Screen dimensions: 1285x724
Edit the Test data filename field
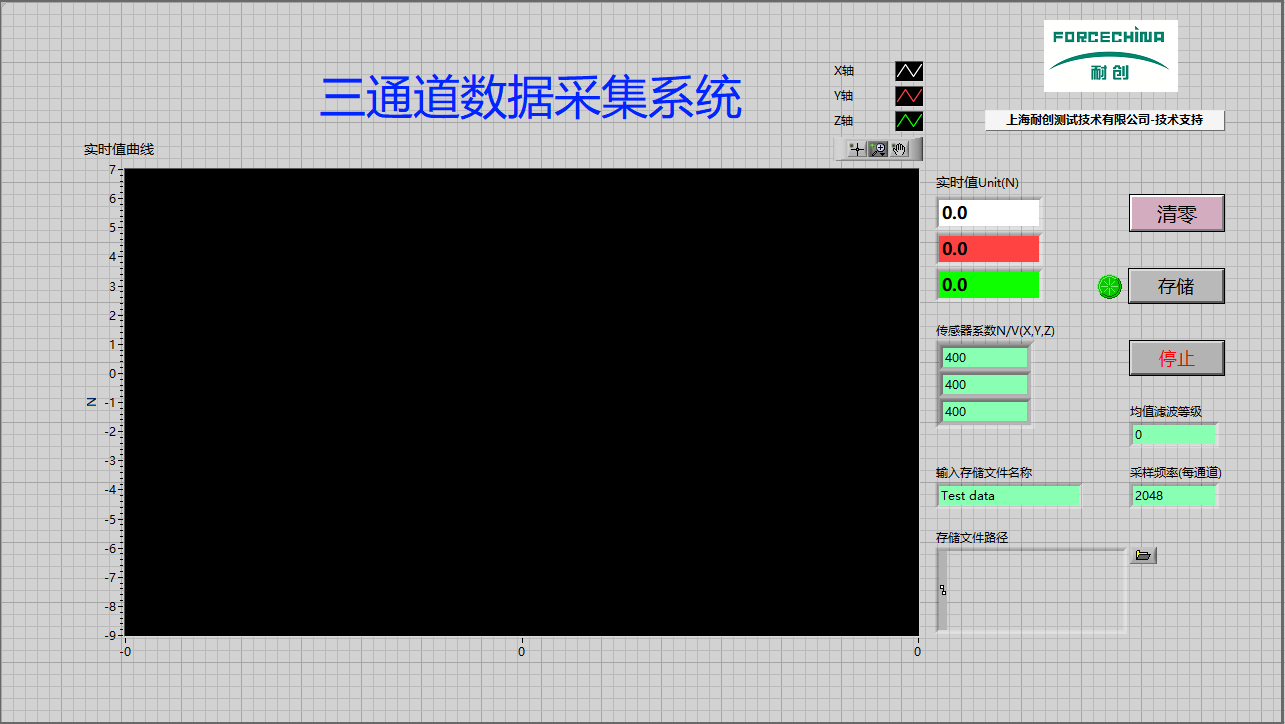pyautogui.click(x=1008, y=495)
